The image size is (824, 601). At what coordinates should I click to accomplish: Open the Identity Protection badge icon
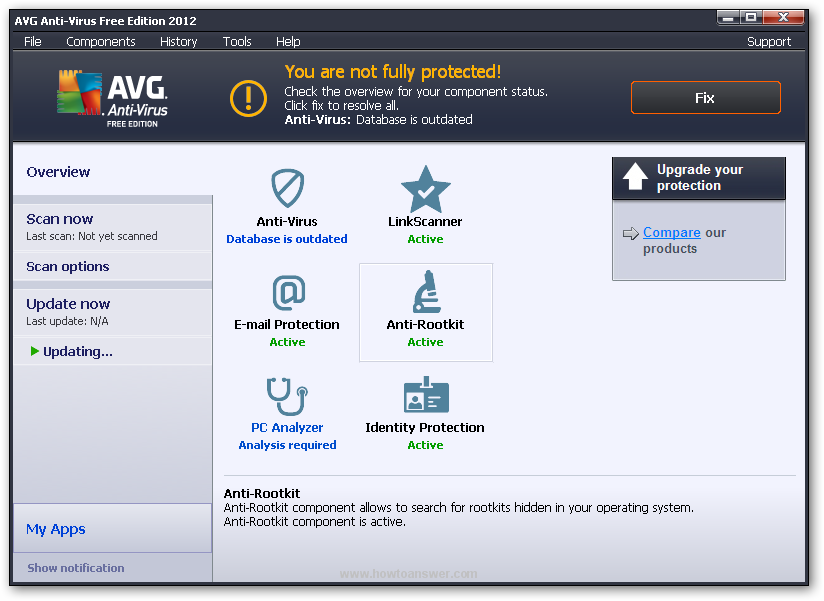426,395
